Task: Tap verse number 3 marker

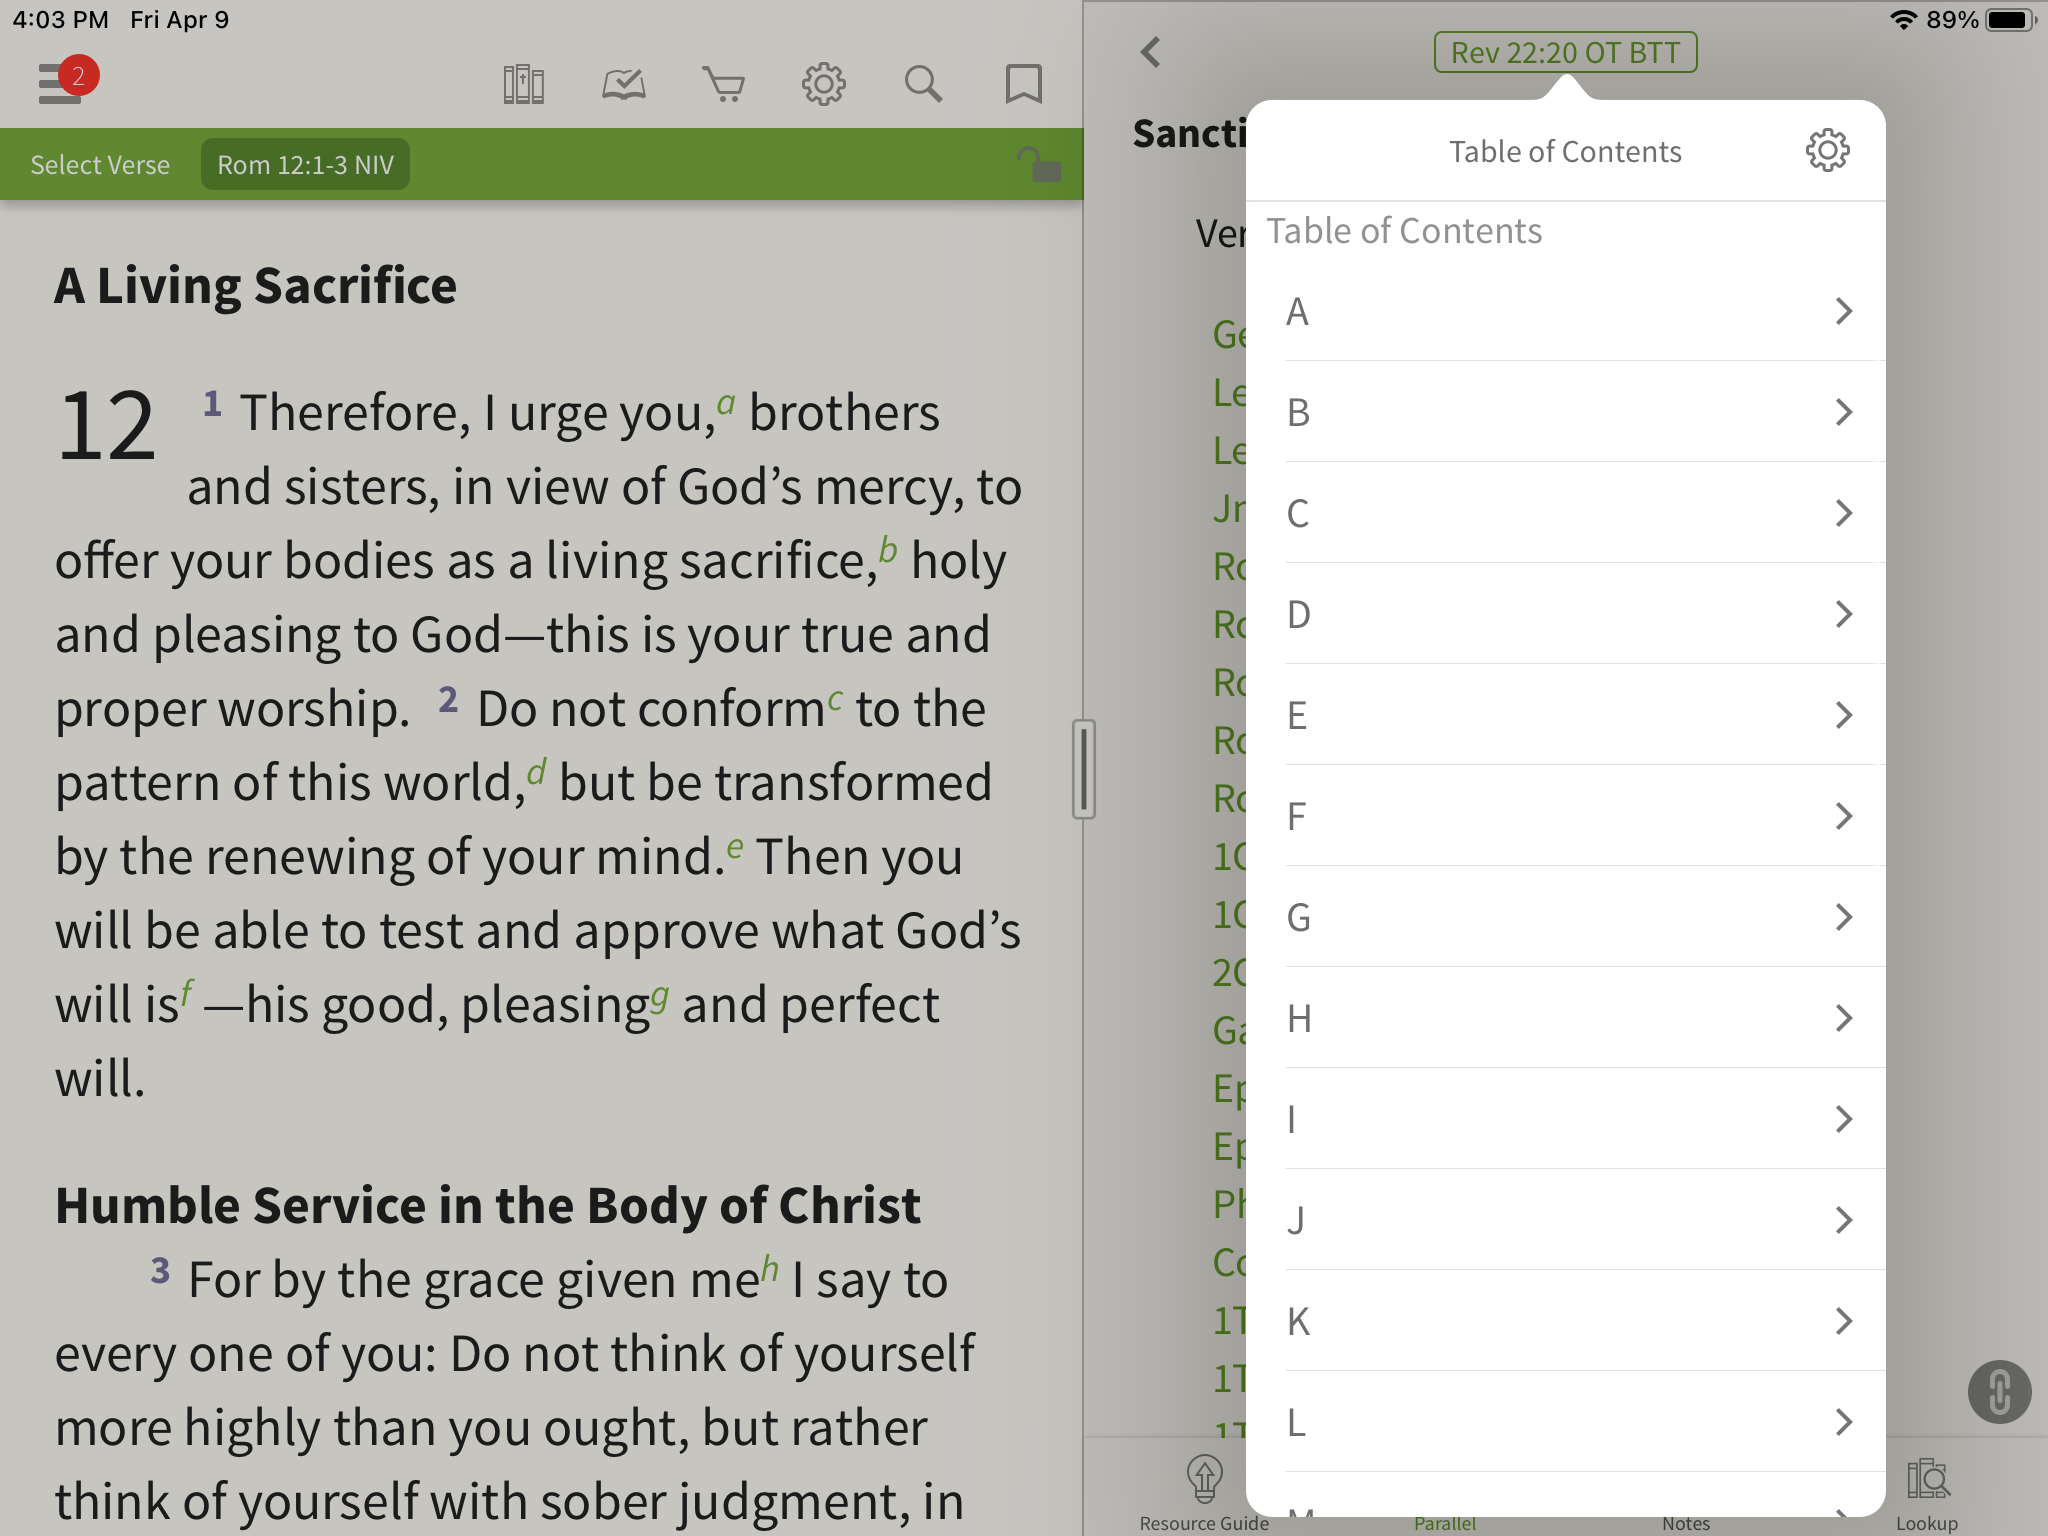Action: click(160, 1270)
